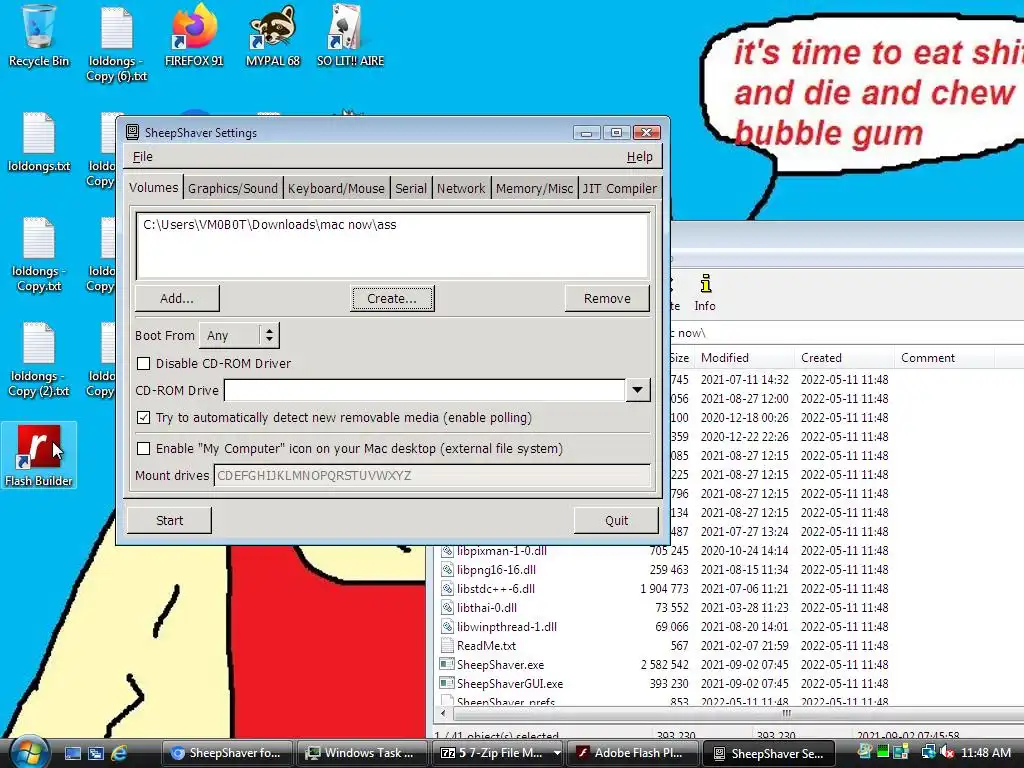Image resolution: width=1024 pixels, height=768 pixels.
Task: Click the ReadMe.txt file icon
Action: [447, 645]
